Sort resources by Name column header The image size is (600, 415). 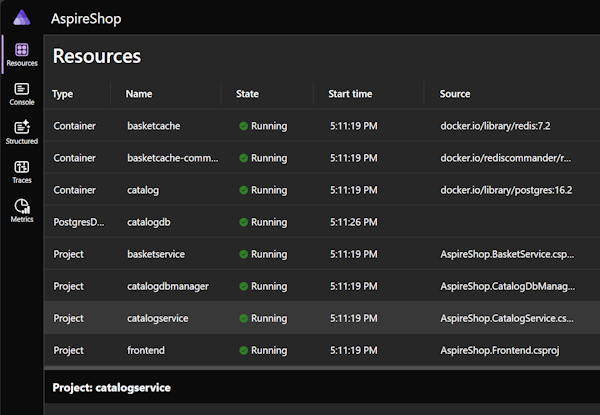click(x=139, y=94)
